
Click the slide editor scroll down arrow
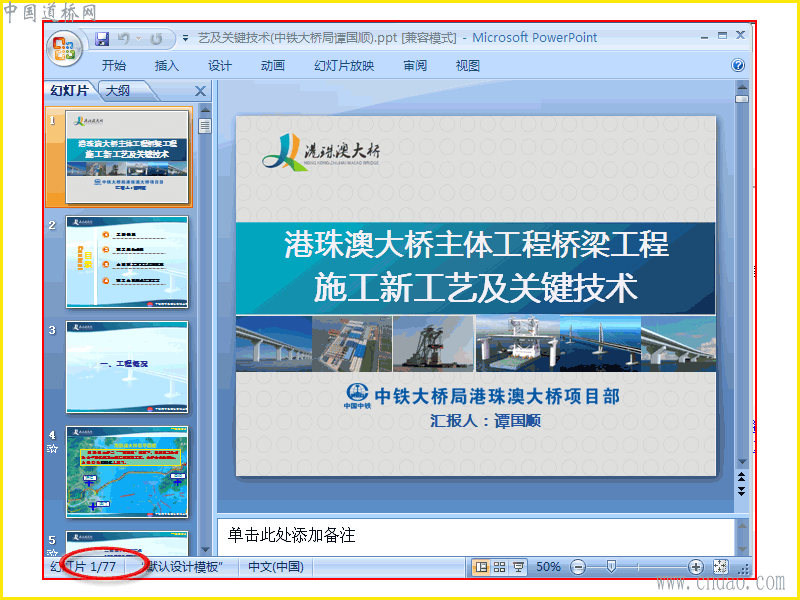click(742, 462)
